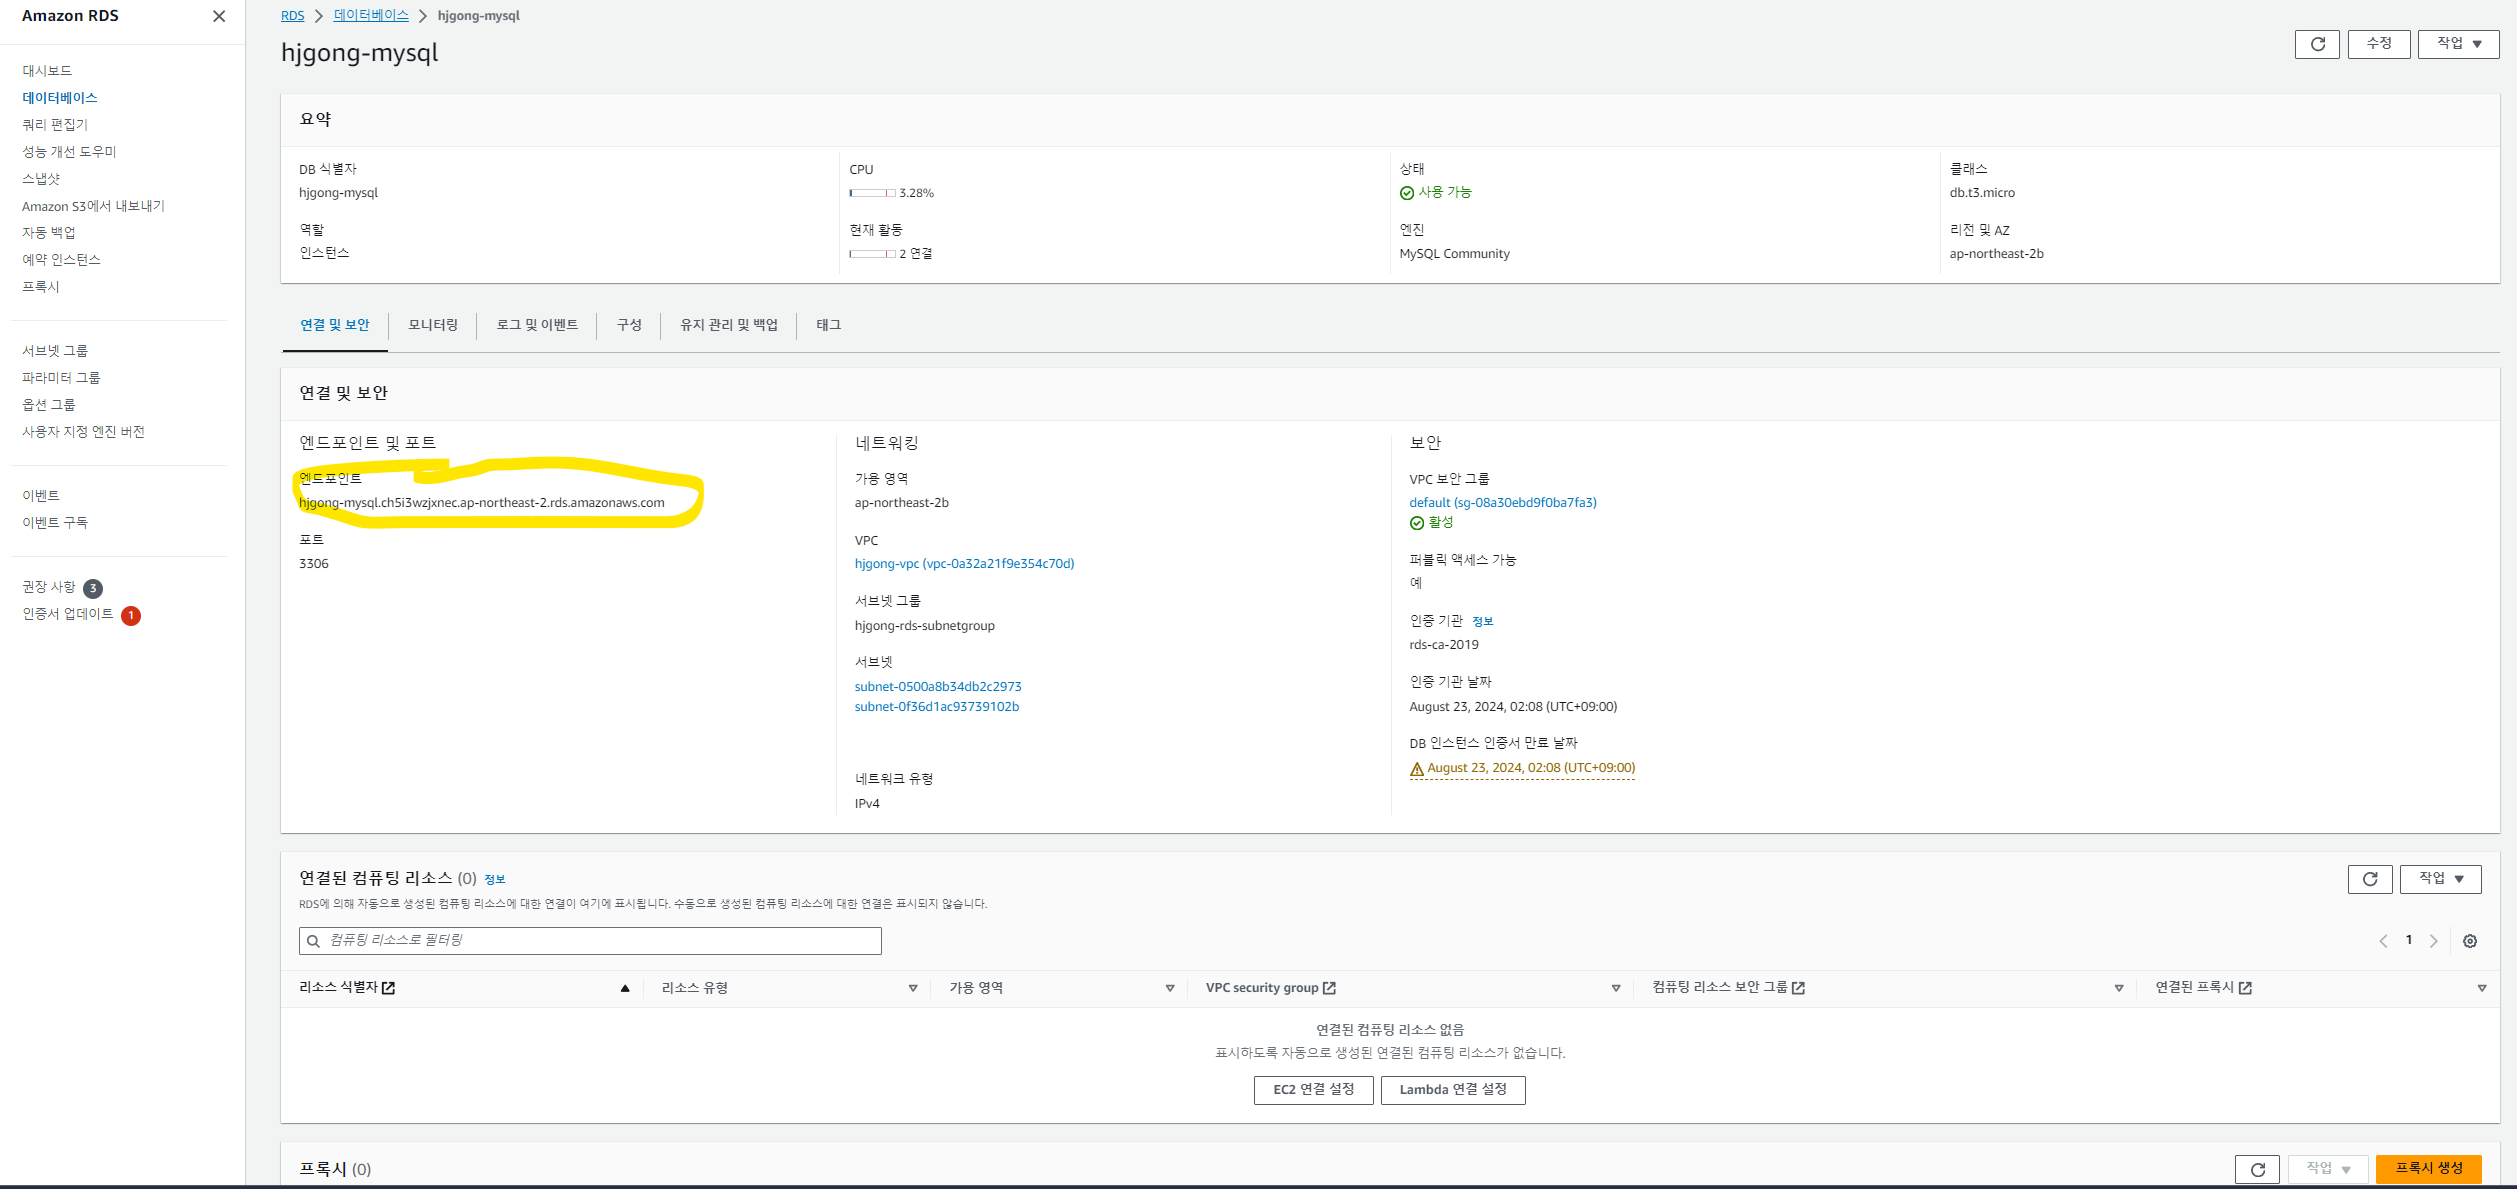Image resolution: width=2517 pixels, height=1189 pixels.
Task: Open the top 작업 dropdown menu
Action: [2457, 44]
